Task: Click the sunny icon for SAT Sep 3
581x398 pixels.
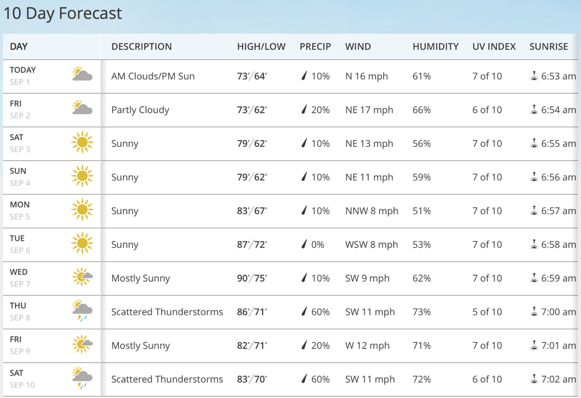Action: tap(82, 142)
